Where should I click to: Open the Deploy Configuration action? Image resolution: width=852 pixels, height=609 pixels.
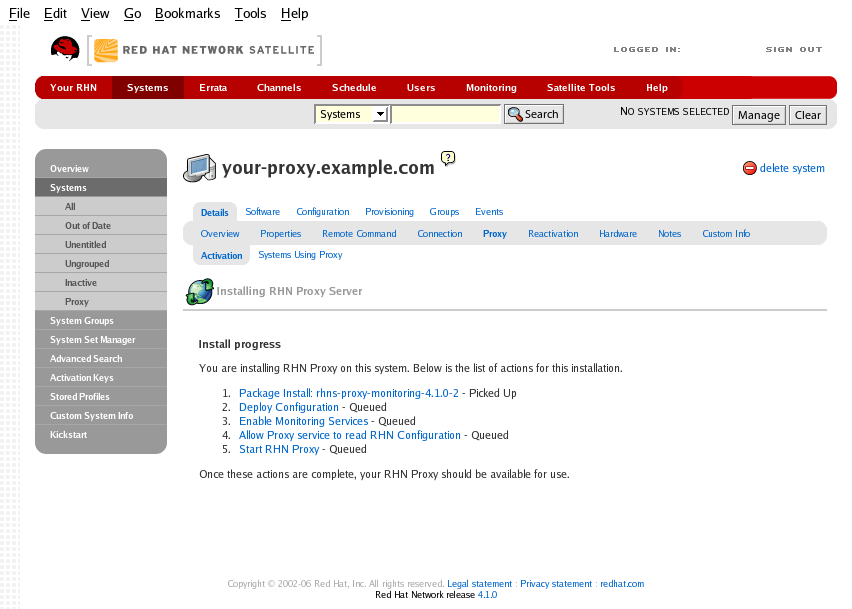(x=289, y=407)
